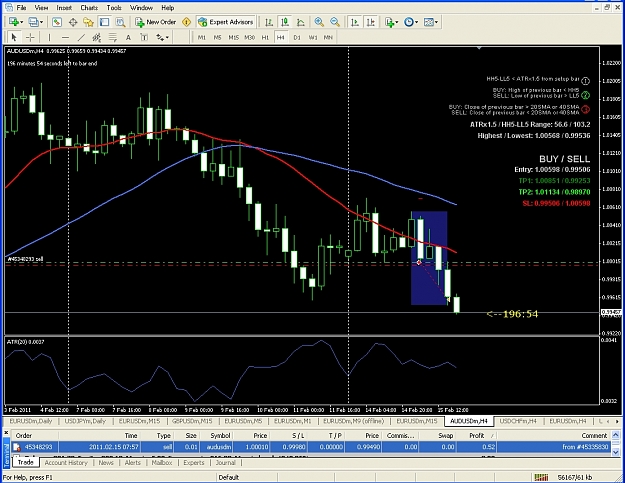Switch timeframe to MN
This screenshot has width=625, height=483.
(x=328, y=37)
